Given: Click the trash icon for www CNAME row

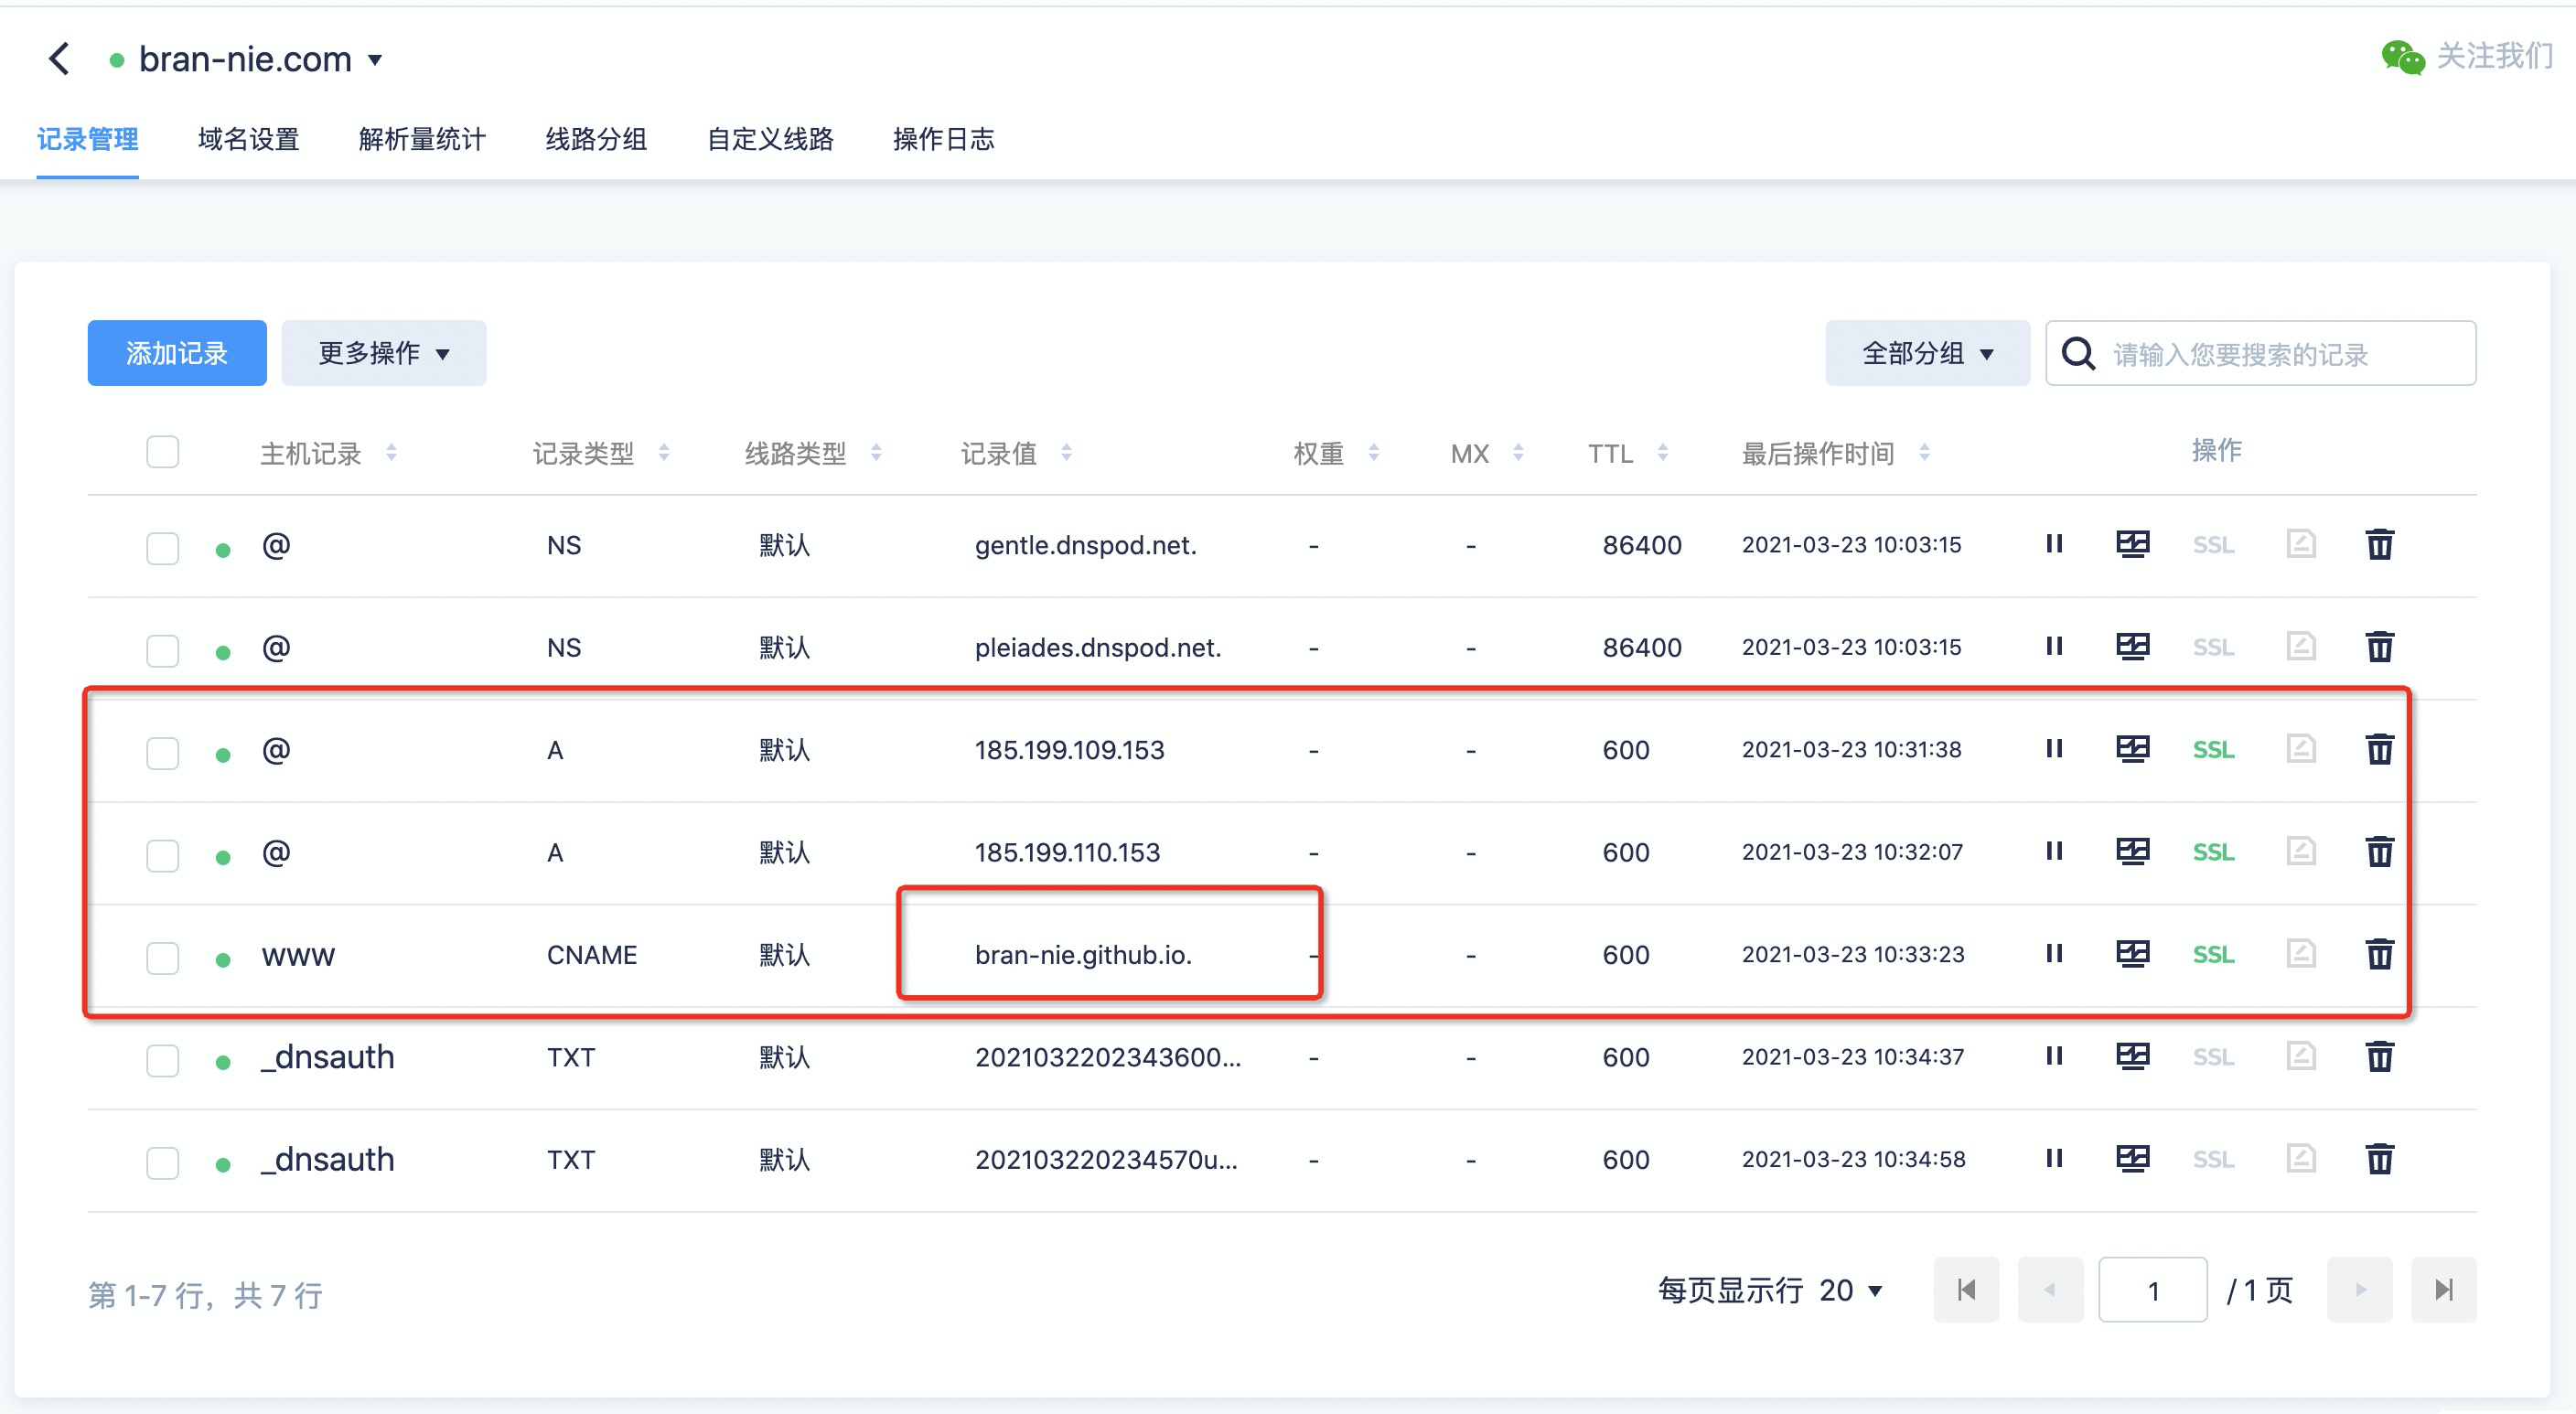Looking at the screenshot, I should click(2379, 954).
